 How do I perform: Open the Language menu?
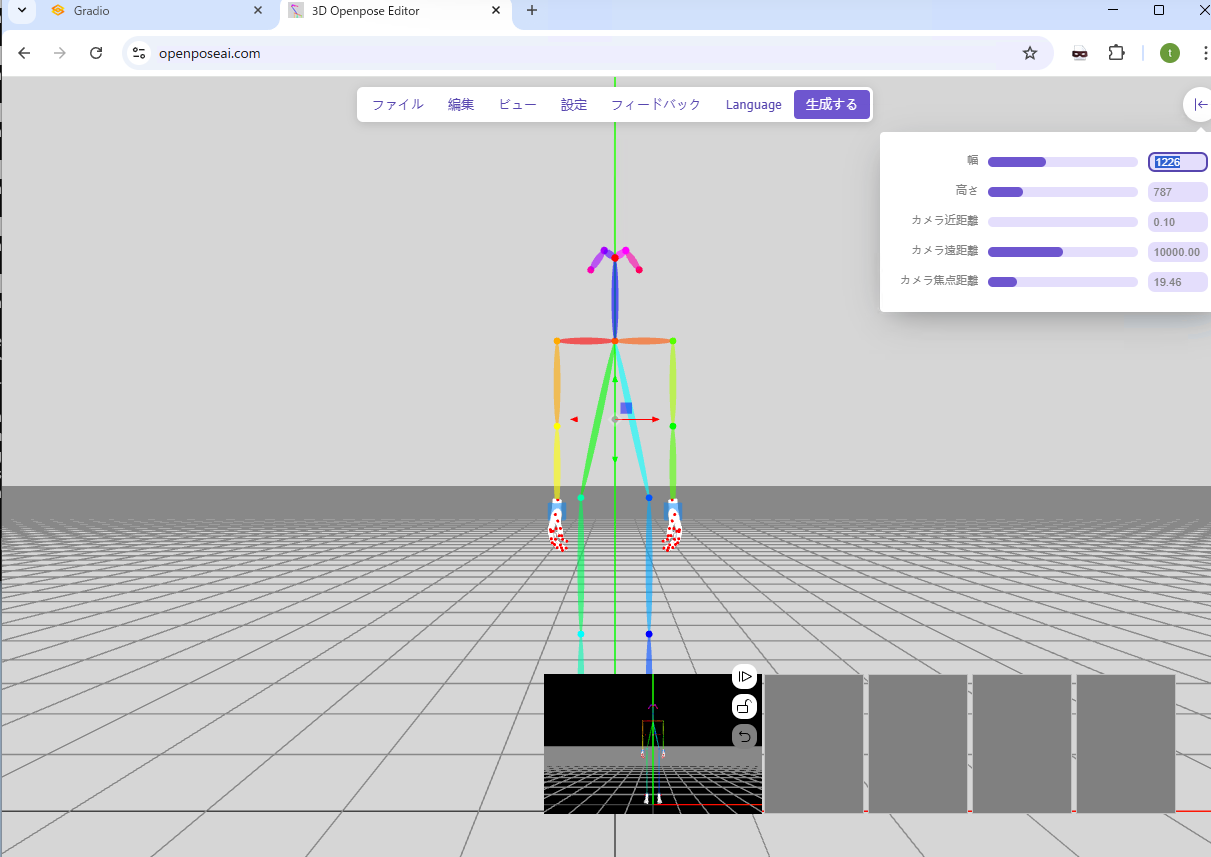pyautogui.click(x=754, y=104)
